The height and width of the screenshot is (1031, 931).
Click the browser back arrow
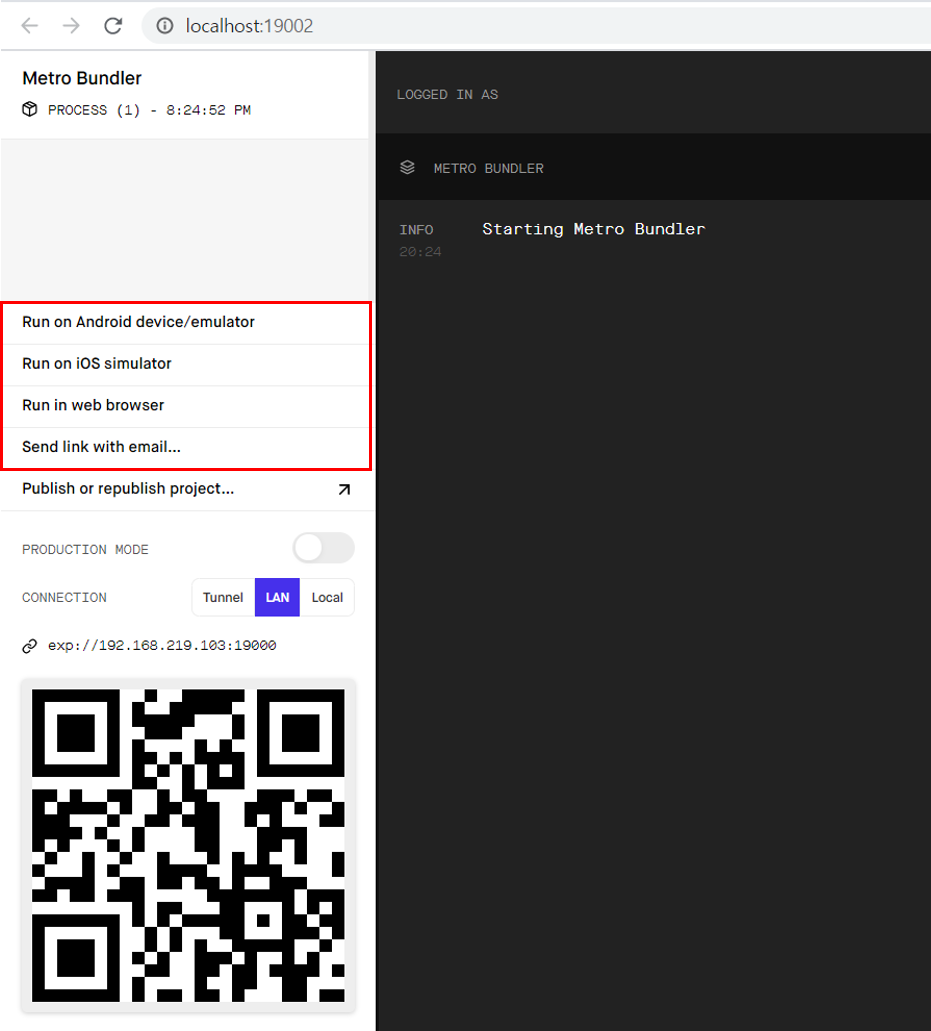tap(30, 26)
